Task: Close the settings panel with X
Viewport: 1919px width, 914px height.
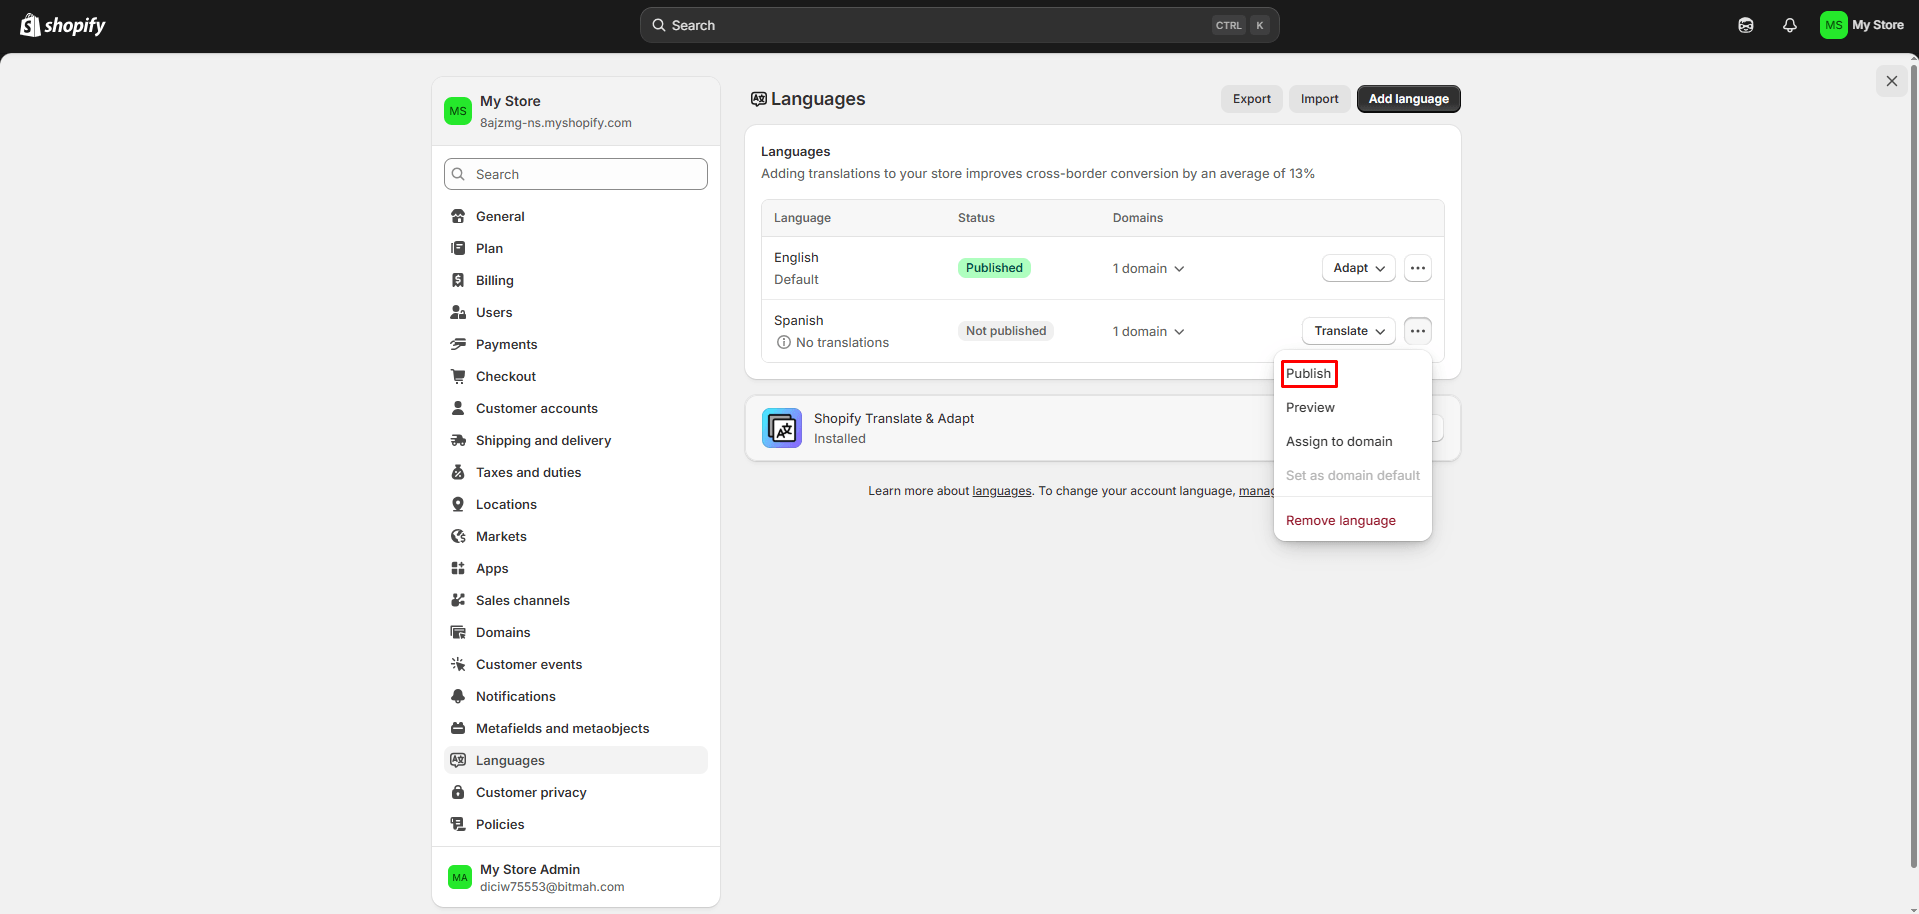Action: (1891, 81)
